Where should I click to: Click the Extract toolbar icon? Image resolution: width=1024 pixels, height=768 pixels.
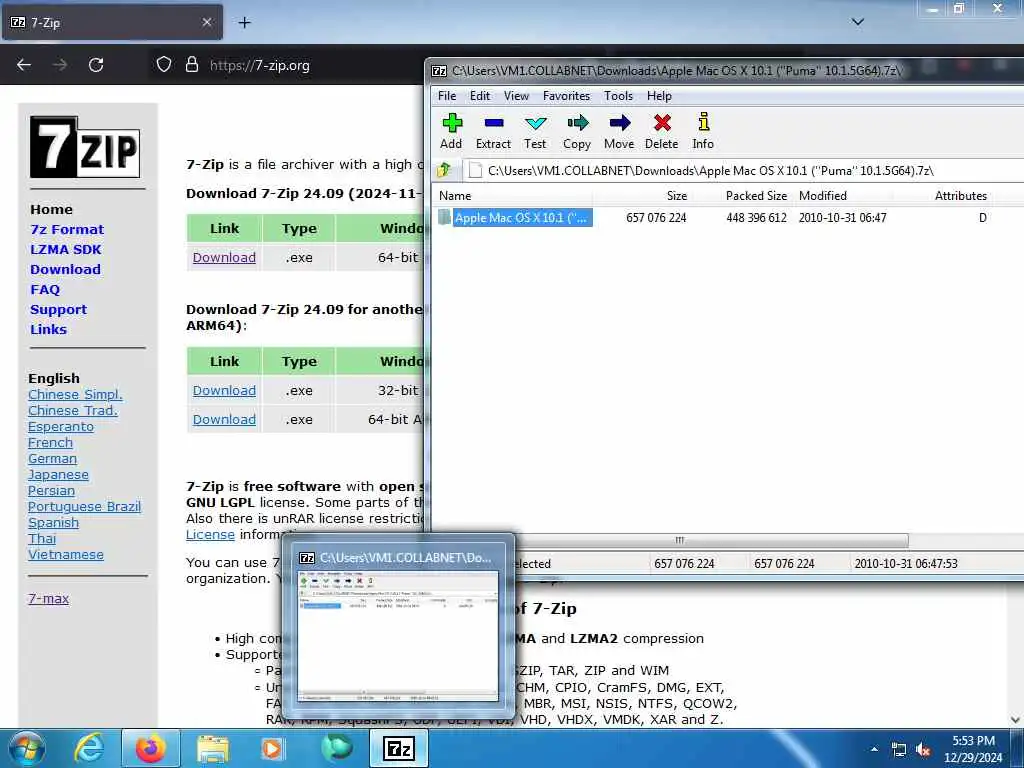(x=493, y=131)
